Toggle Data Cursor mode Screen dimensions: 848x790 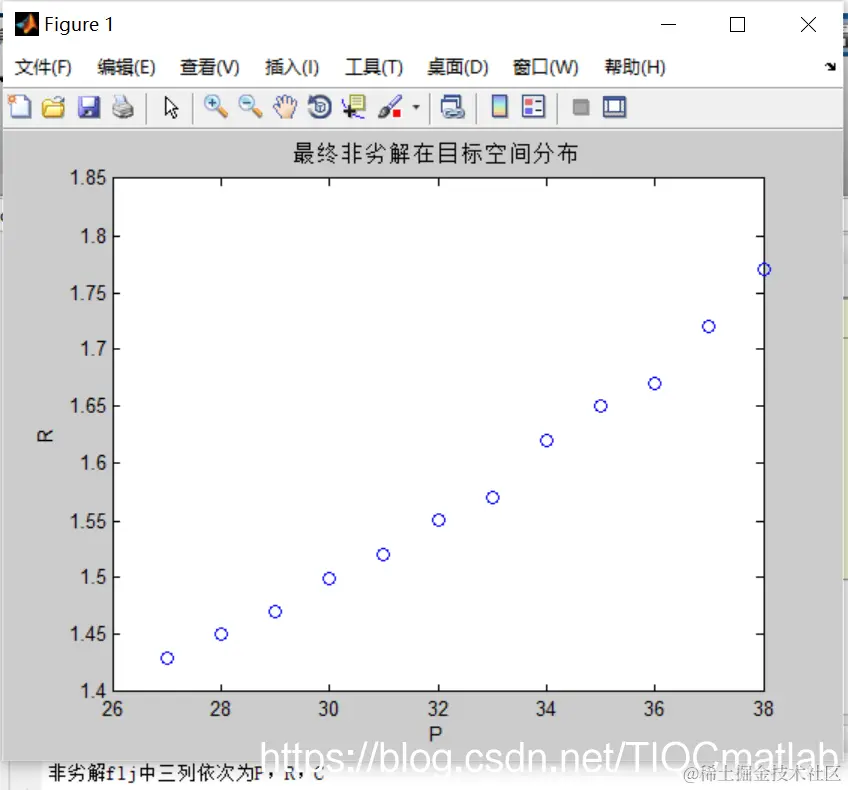point(352,107)
